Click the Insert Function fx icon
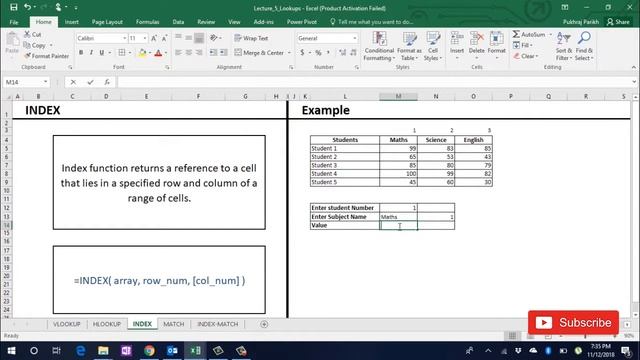The image size is (640, 360). (x=107, y=82)
